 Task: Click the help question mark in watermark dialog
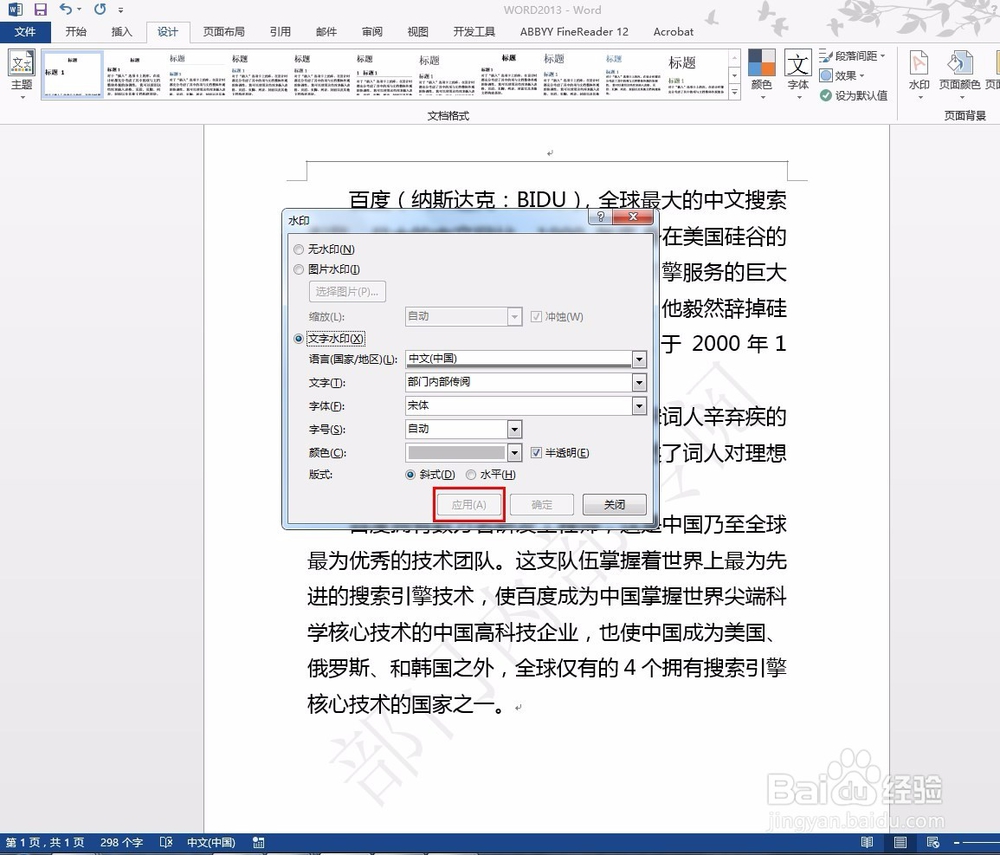tap(600, 217)
